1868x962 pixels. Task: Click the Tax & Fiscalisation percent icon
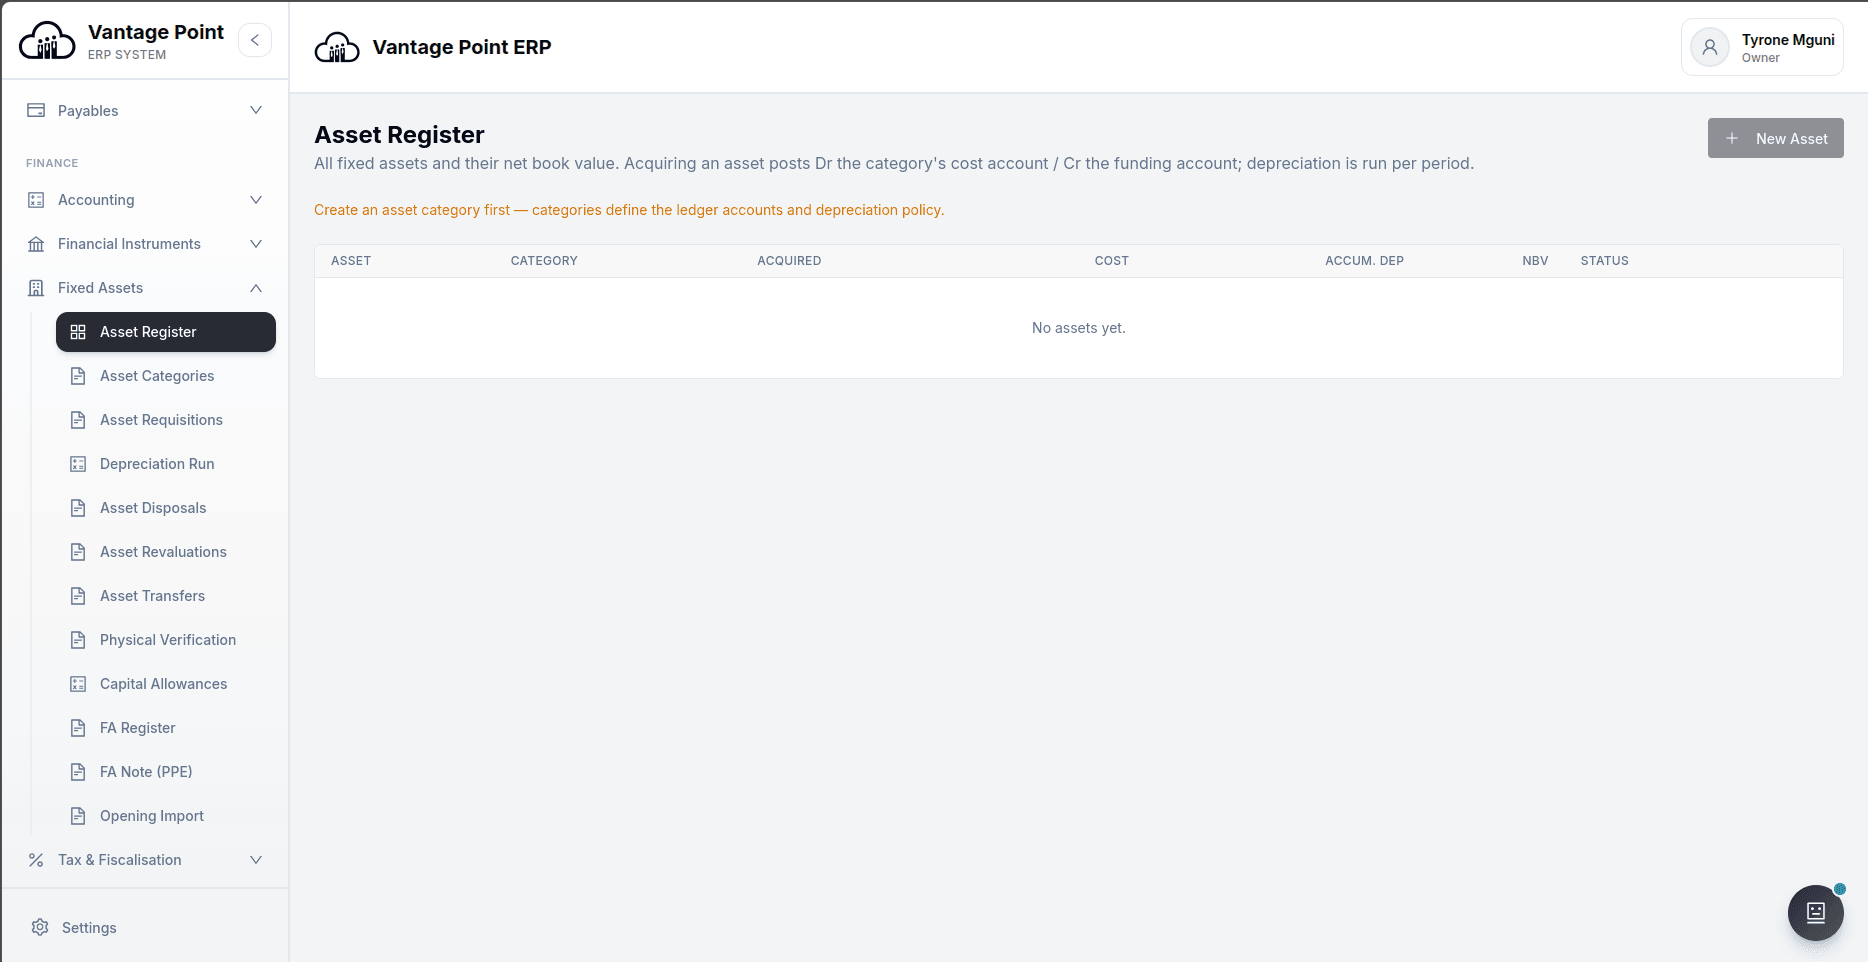(x=36, y=860)
